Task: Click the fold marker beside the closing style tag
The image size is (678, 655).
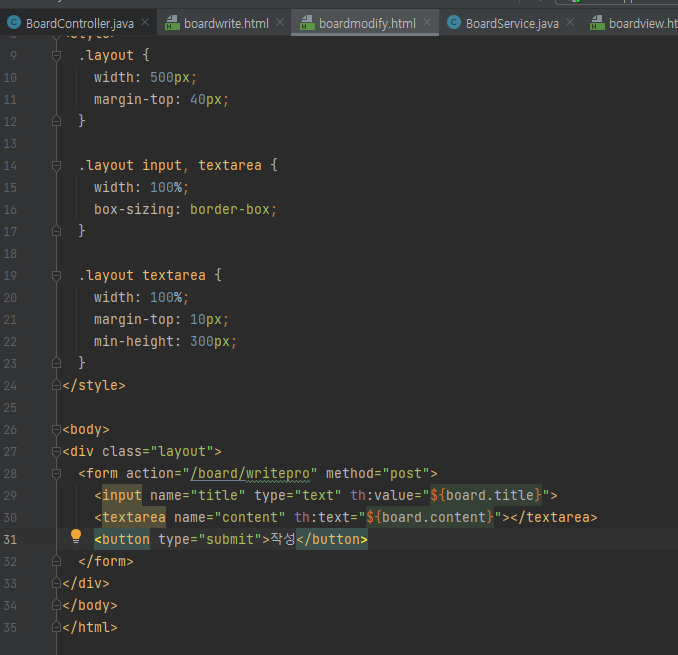Action: click(x=56, y=385)
